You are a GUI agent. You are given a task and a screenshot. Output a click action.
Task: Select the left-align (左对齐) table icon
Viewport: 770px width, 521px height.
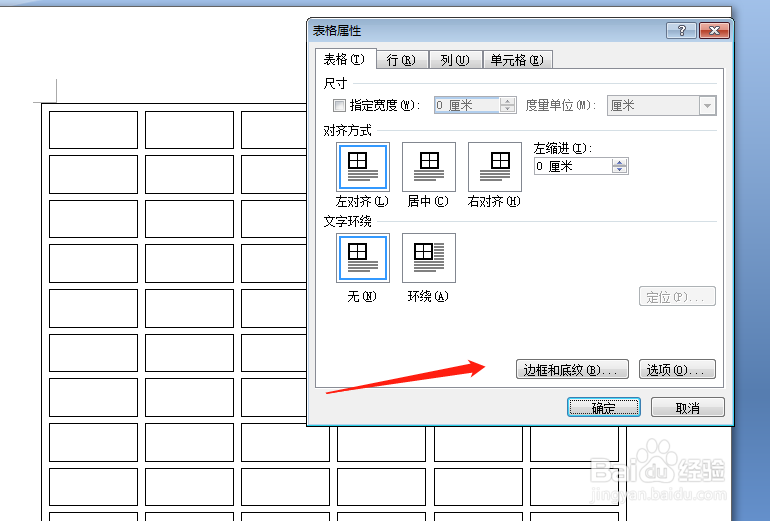[x=363, y=167]
